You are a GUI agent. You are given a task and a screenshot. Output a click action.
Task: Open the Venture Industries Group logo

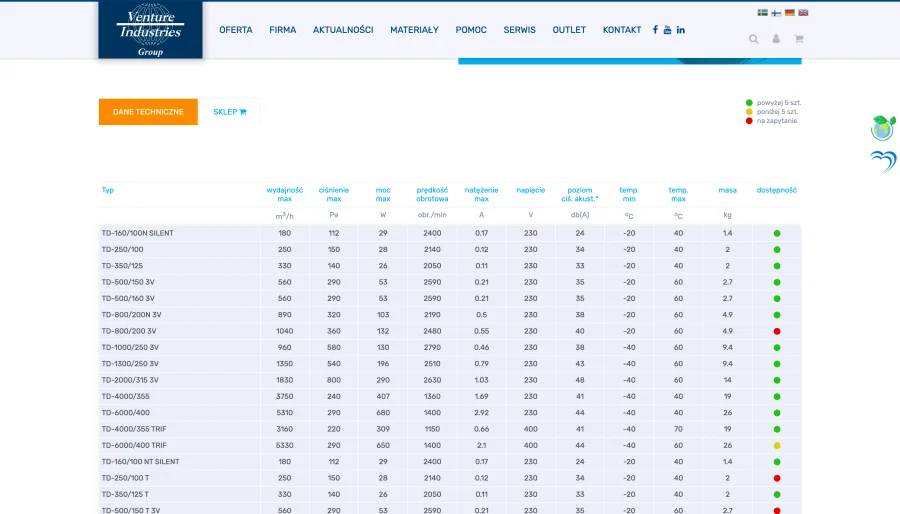click(x=150, y=30)
